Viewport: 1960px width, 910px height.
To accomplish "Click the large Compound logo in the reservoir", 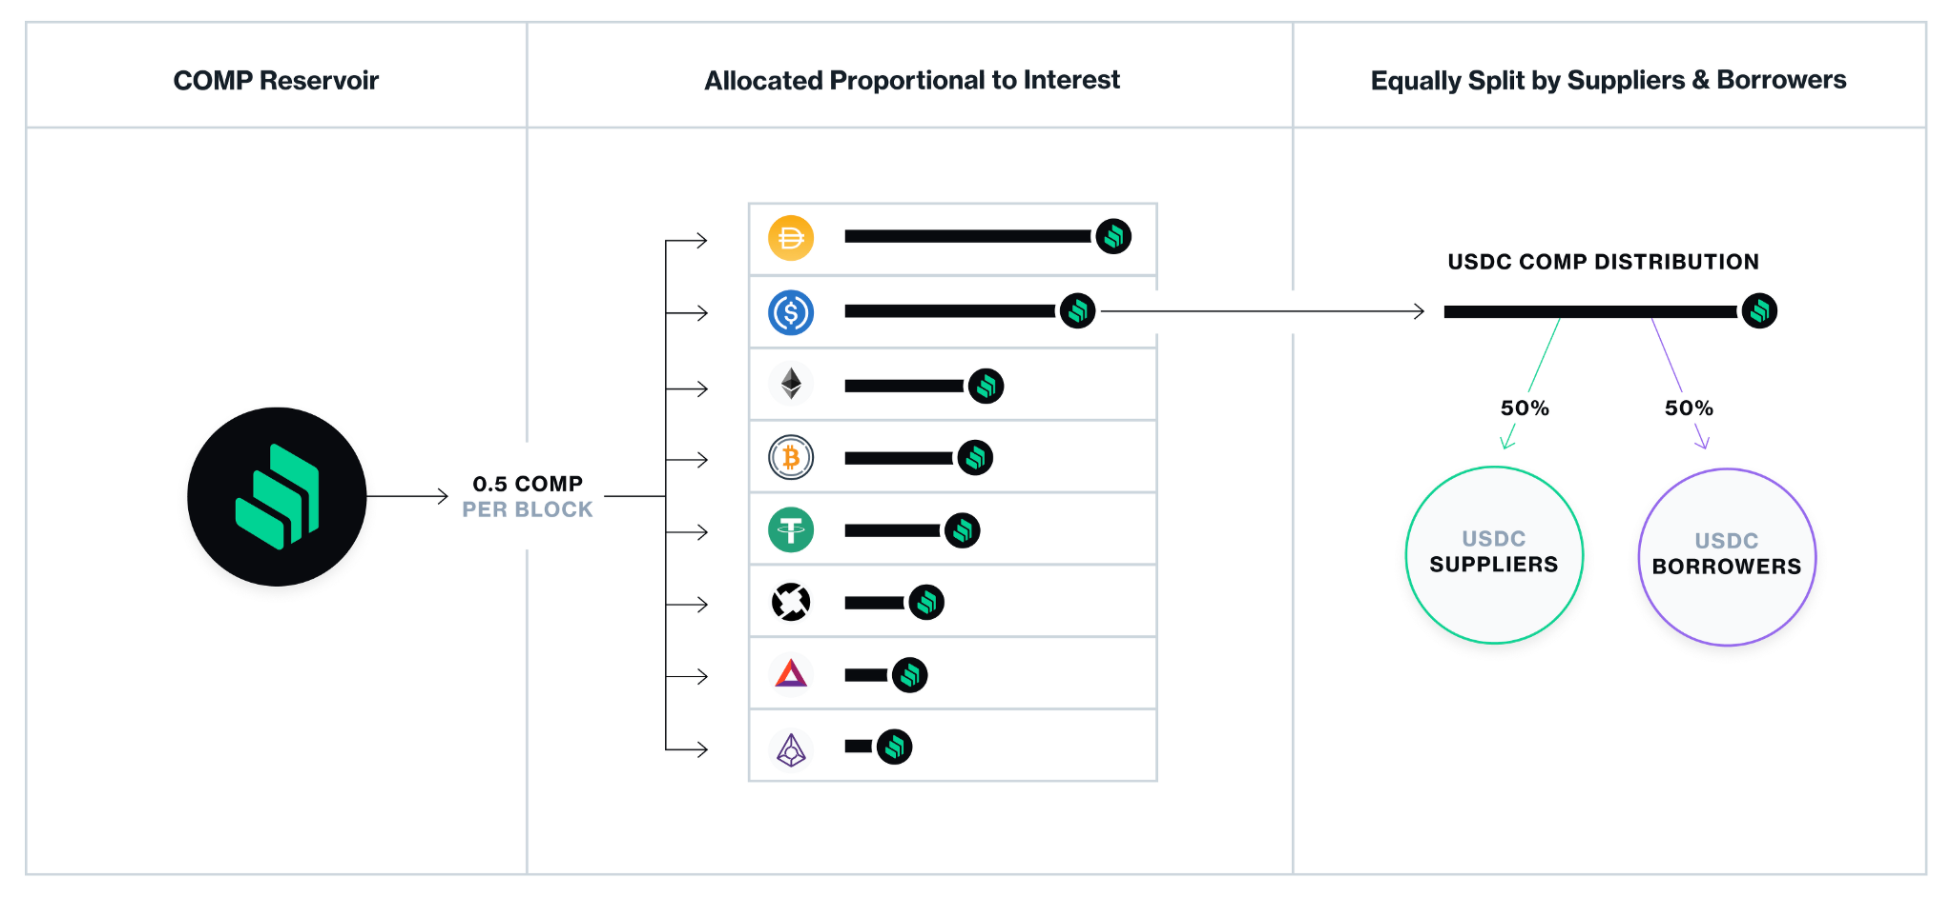I will [277, 496].
